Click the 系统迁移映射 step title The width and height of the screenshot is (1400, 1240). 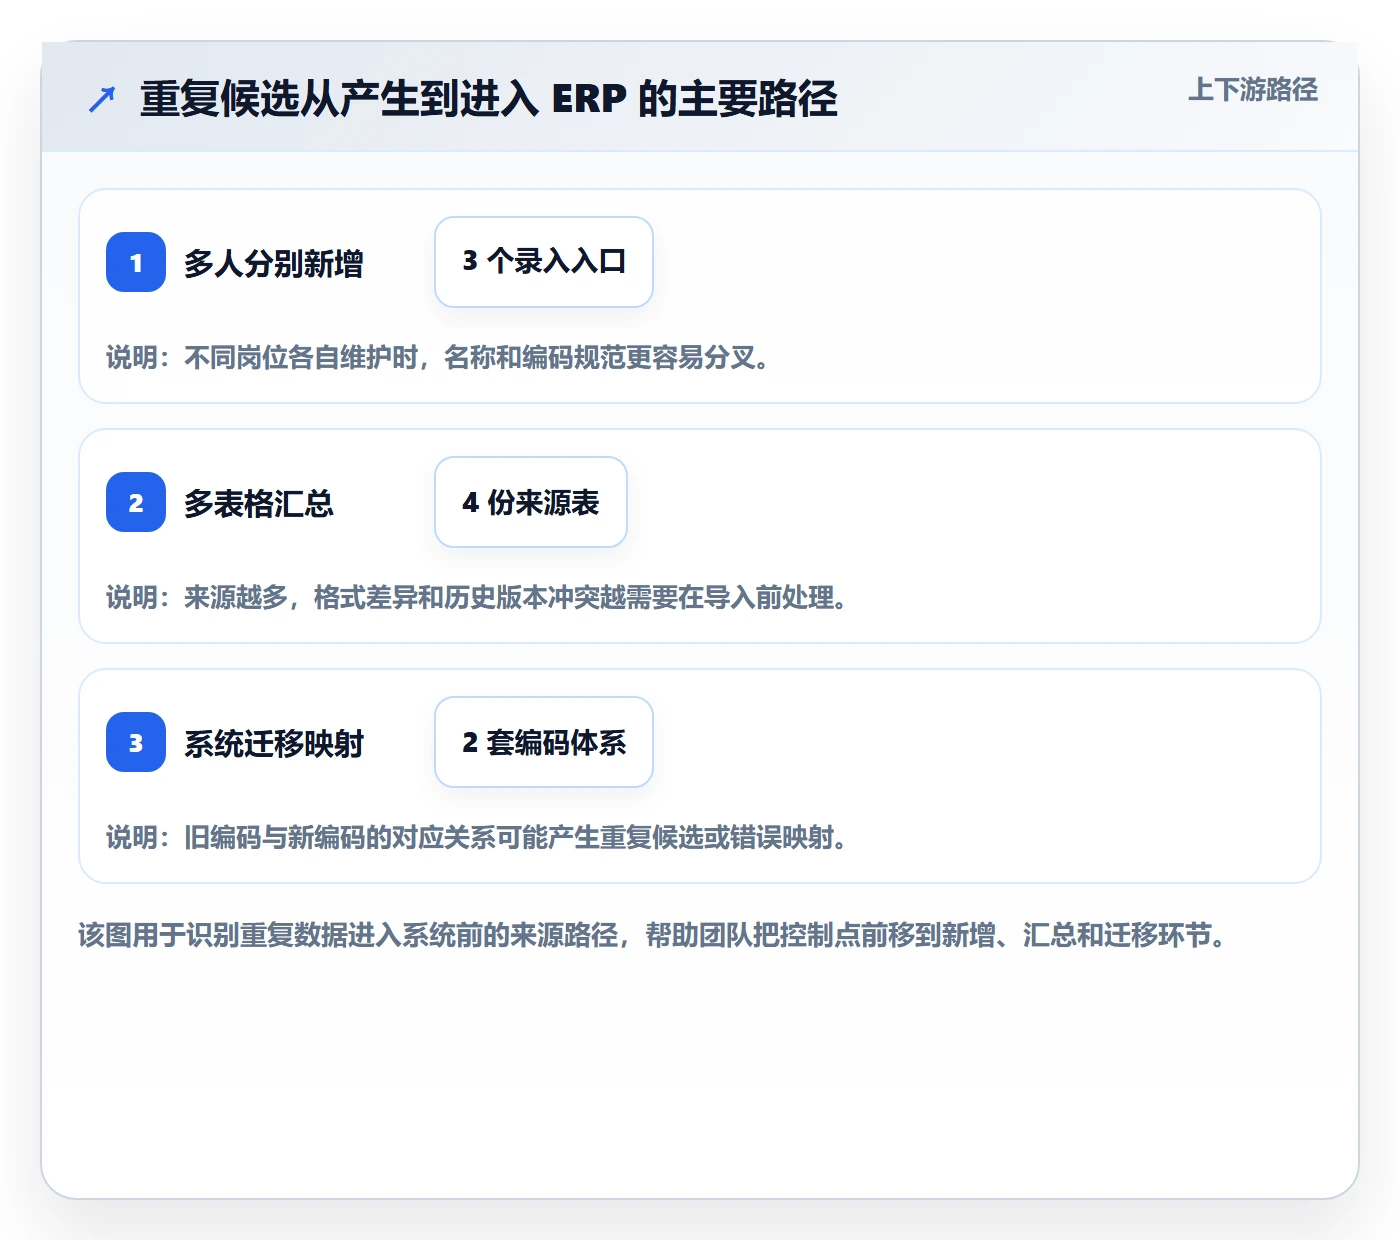click(273, 744)
